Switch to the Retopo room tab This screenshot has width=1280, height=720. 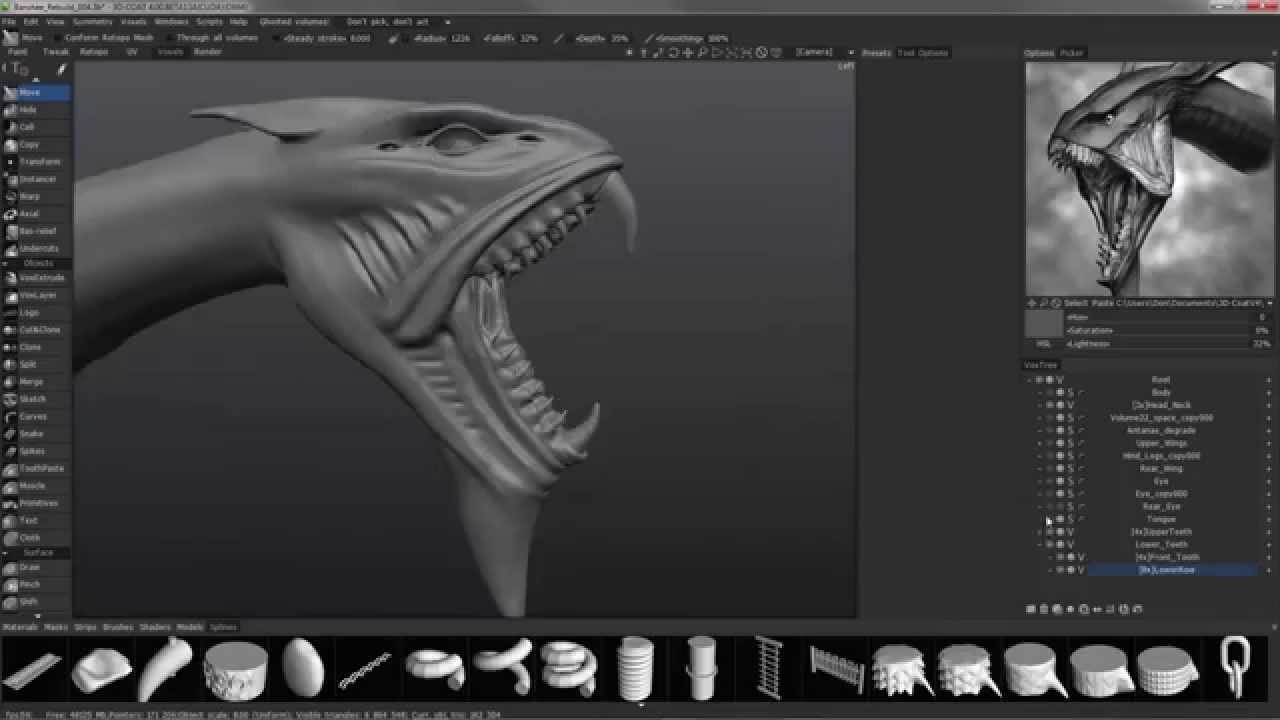click(93, 52)
